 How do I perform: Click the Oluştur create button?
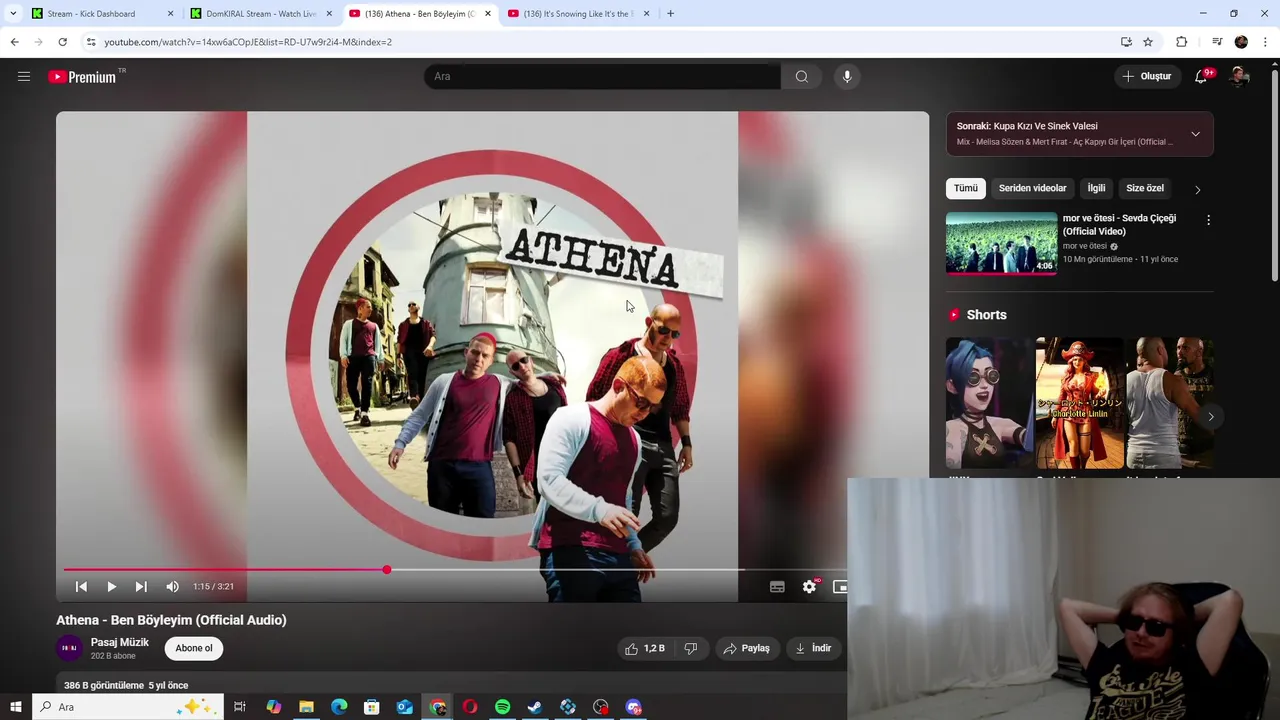click(x=1146, y=76)
